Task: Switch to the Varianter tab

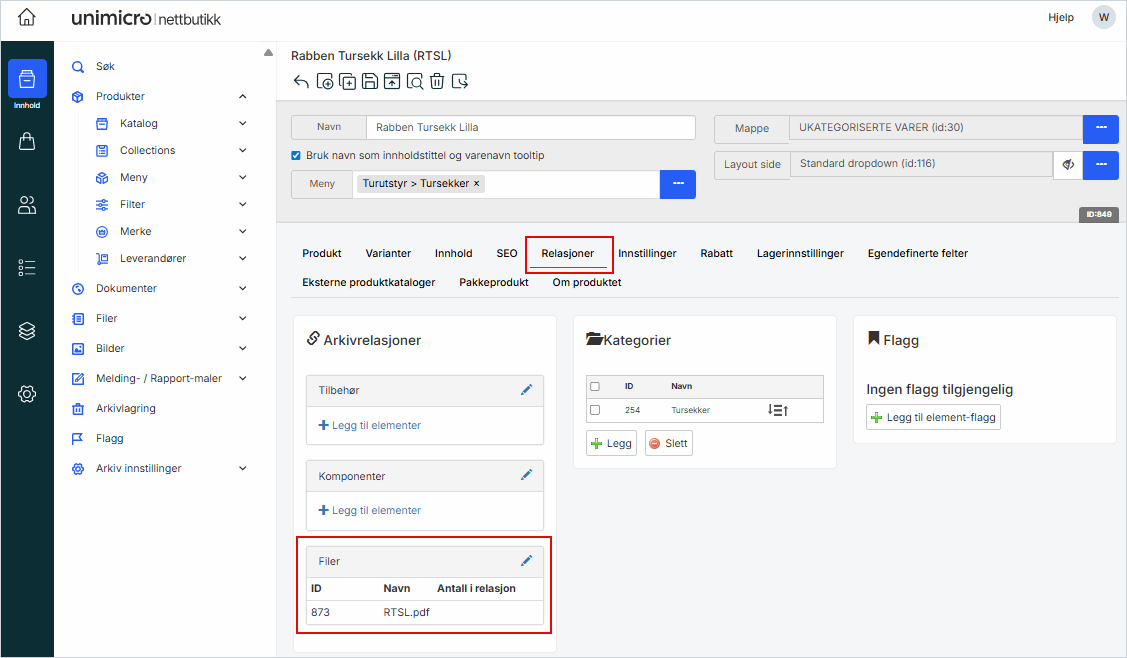Action: 388,253
